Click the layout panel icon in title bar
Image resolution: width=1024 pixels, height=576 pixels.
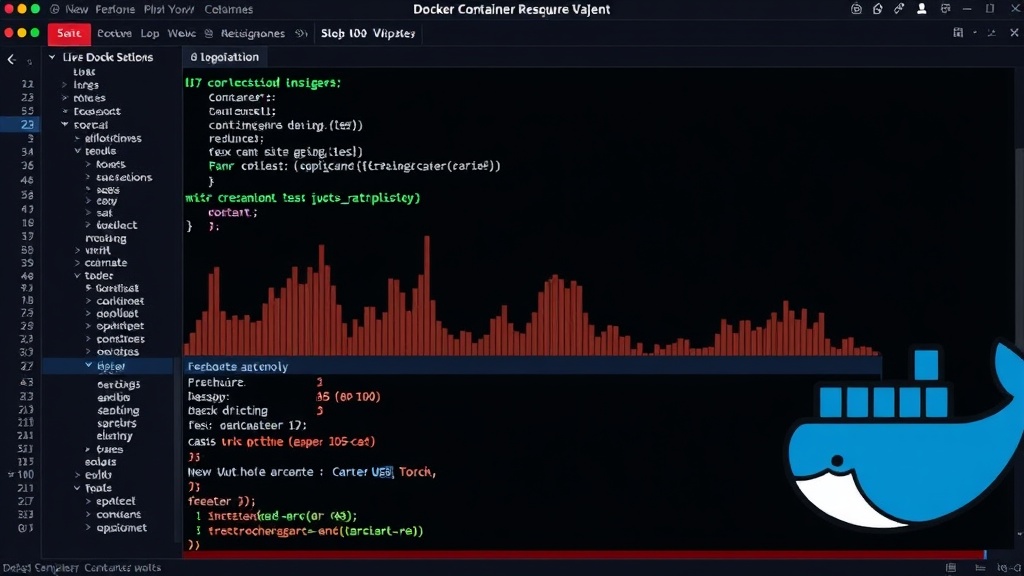click(x=945, y=9)
